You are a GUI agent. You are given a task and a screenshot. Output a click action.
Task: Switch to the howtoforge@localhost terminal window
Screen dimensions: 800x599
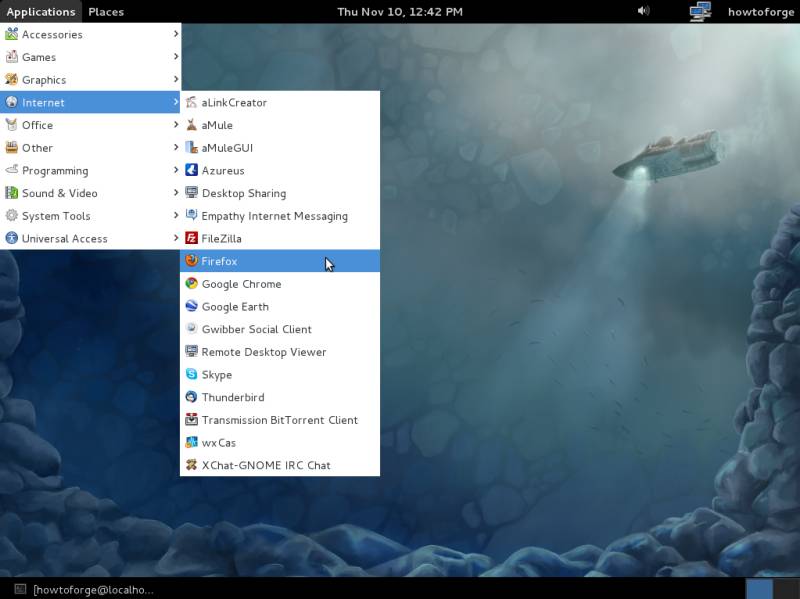(x=84, y=589)
